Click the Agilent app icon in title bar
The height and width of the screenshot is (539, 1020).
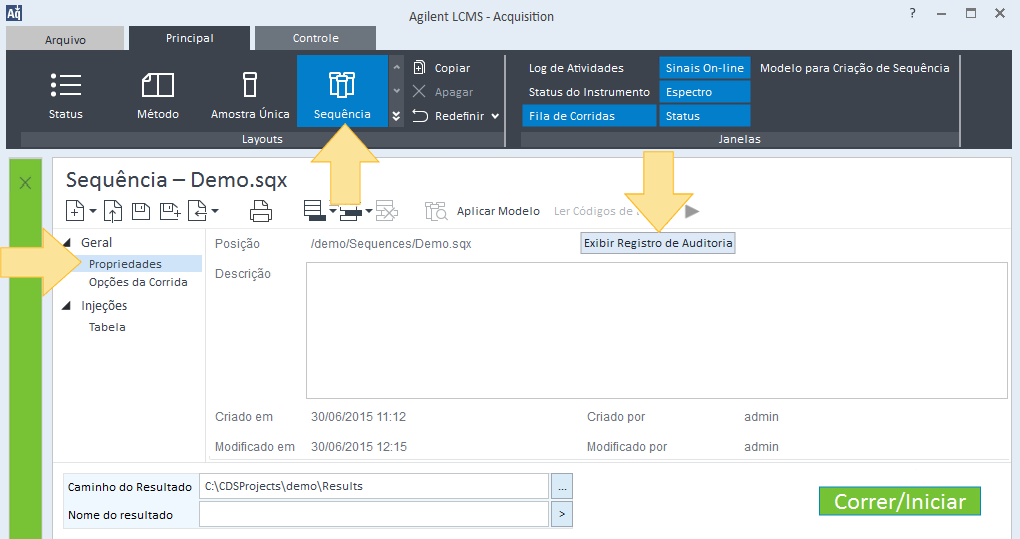(x=14, y=12)
